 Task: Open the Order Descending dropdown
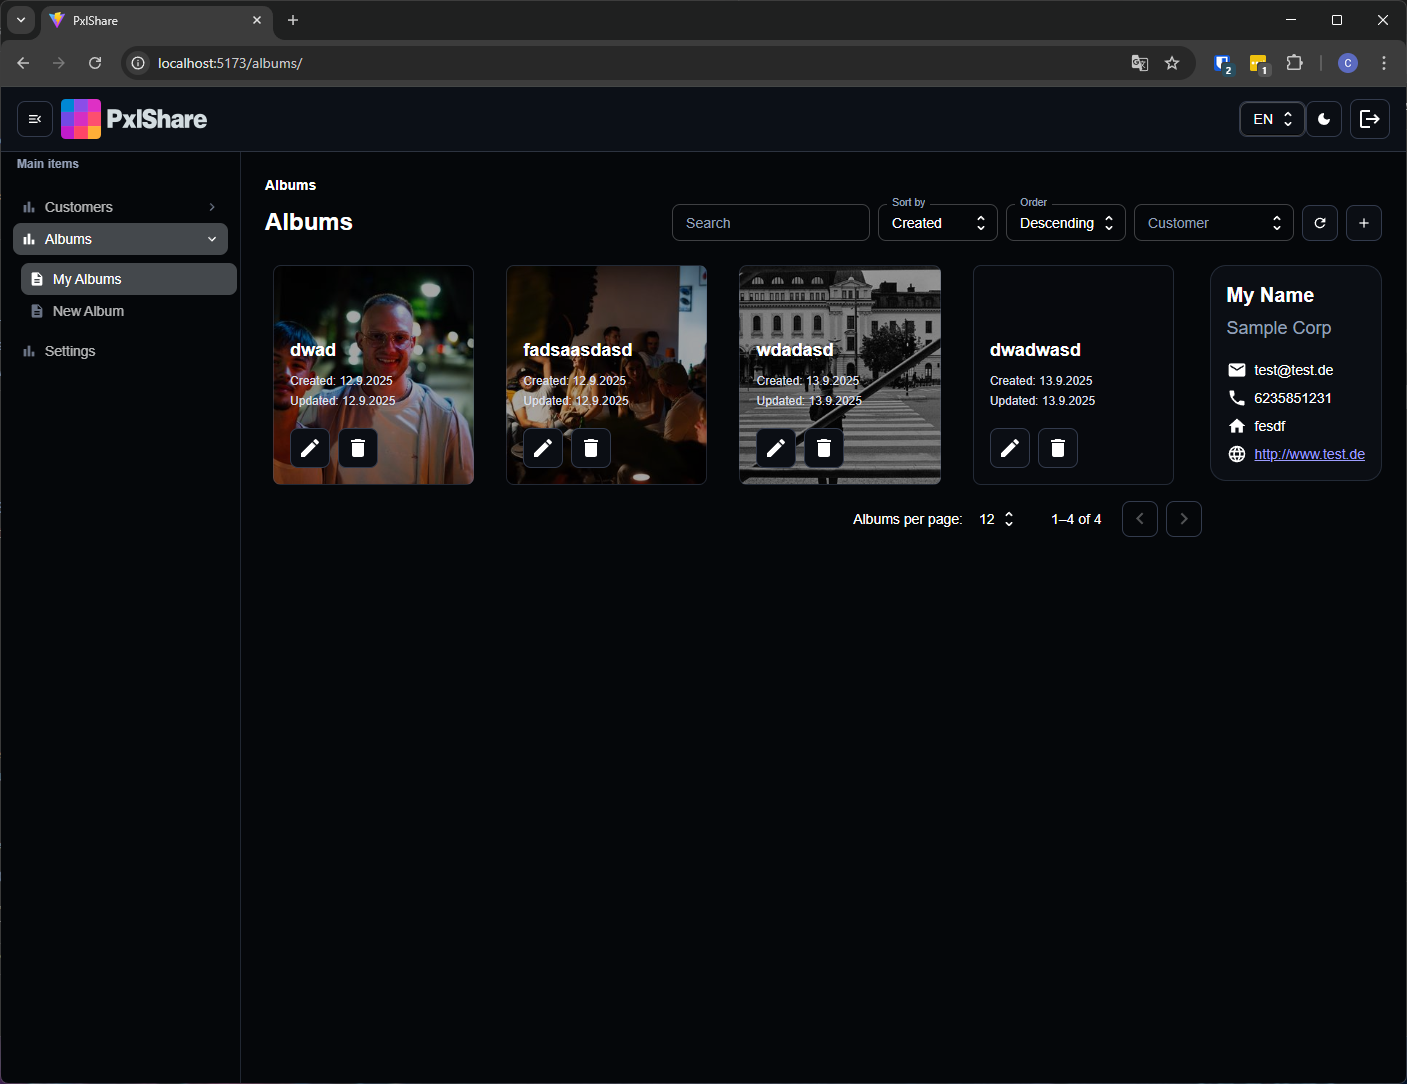tap(1065, 223)
